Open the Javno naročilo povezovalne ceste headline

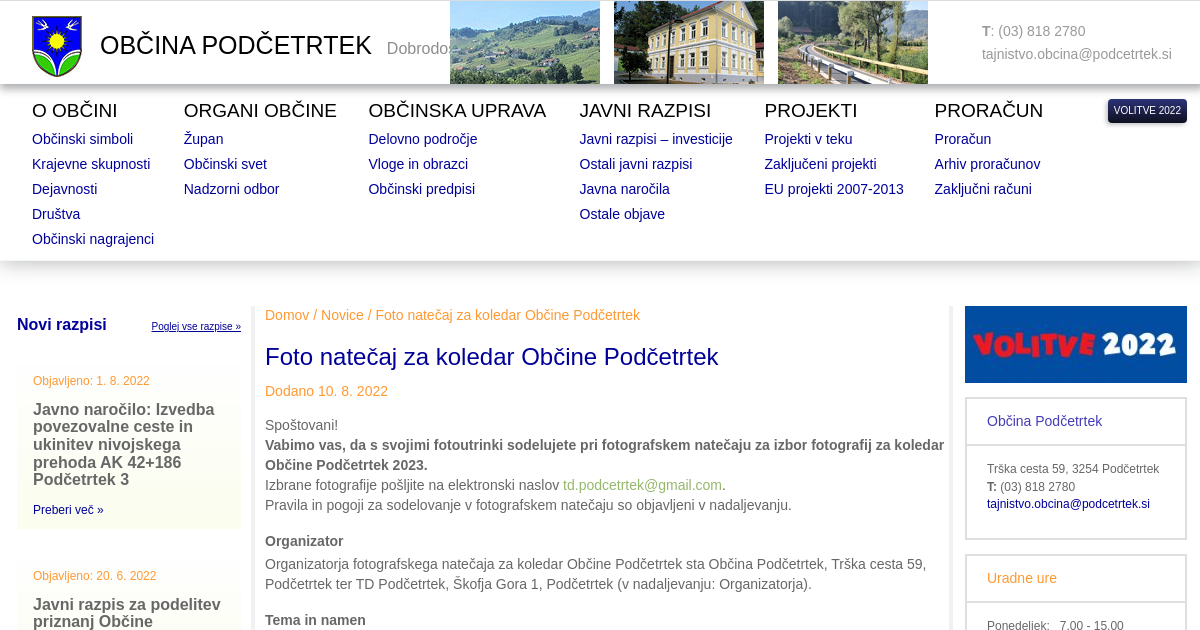[x=124, y=444]
